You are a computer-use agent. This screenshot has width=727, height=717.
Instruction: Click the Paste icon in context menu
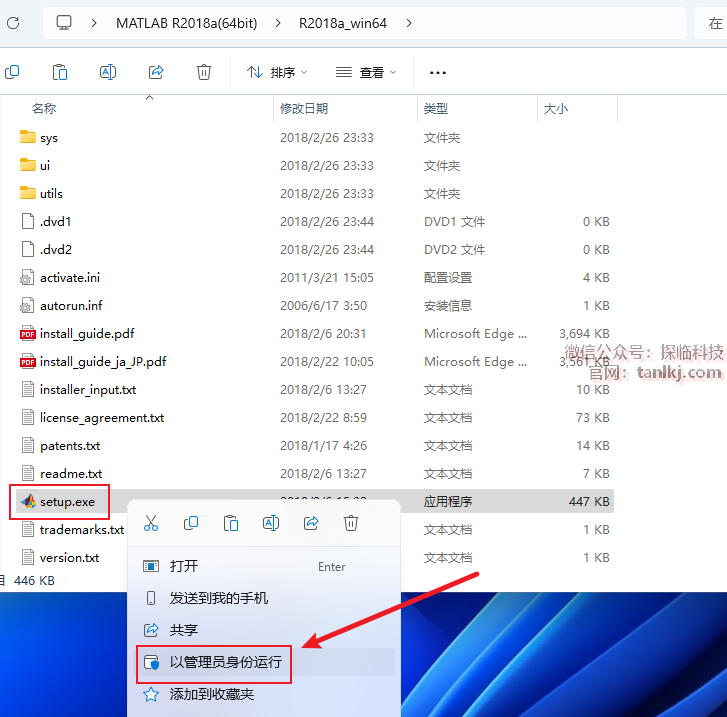click(231, 523)
